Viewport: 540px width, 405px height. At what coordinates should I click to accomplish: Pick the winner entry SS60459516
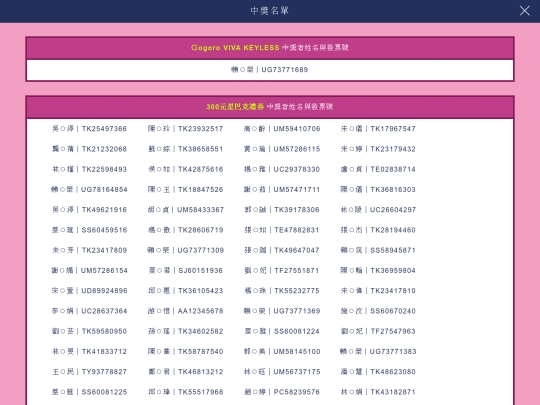pos(90,230)
